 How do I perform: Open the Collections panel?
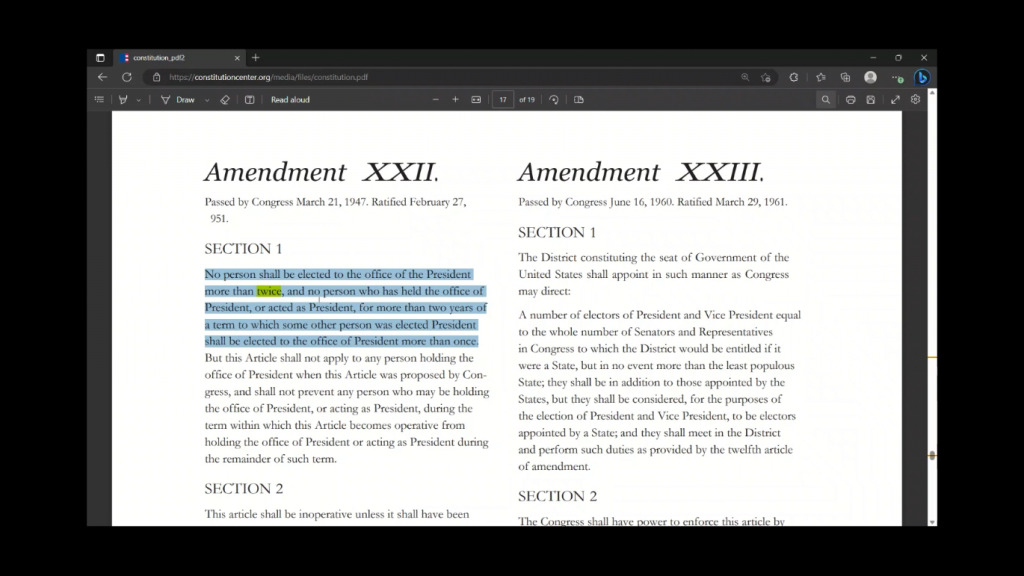click(x=846, y=77)
